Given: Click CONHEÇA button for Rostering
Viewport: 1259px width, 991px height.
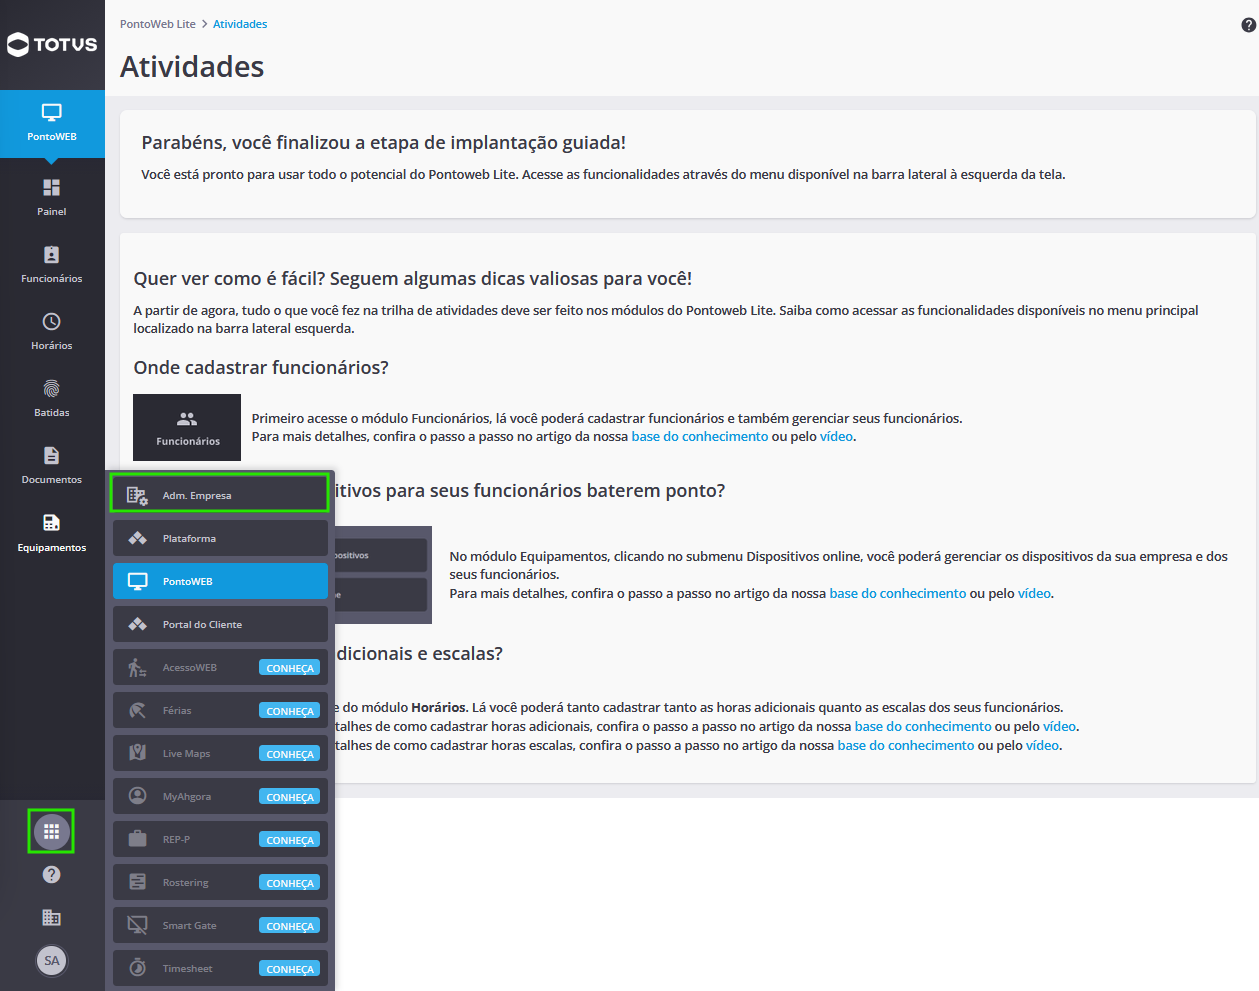Looking at the screenshot, I should click(290, 883).
